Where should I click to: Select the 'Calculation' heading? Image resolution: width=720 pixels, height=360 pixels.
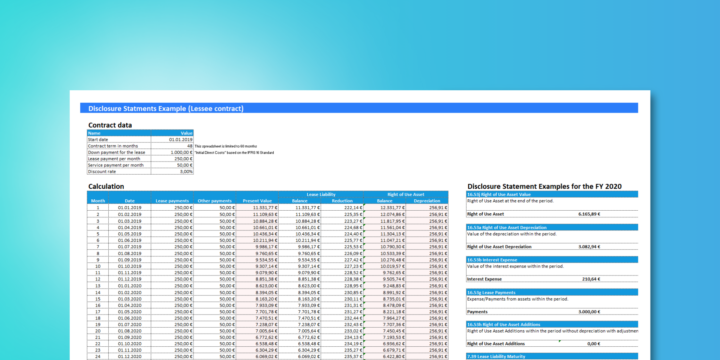point(106,186)
